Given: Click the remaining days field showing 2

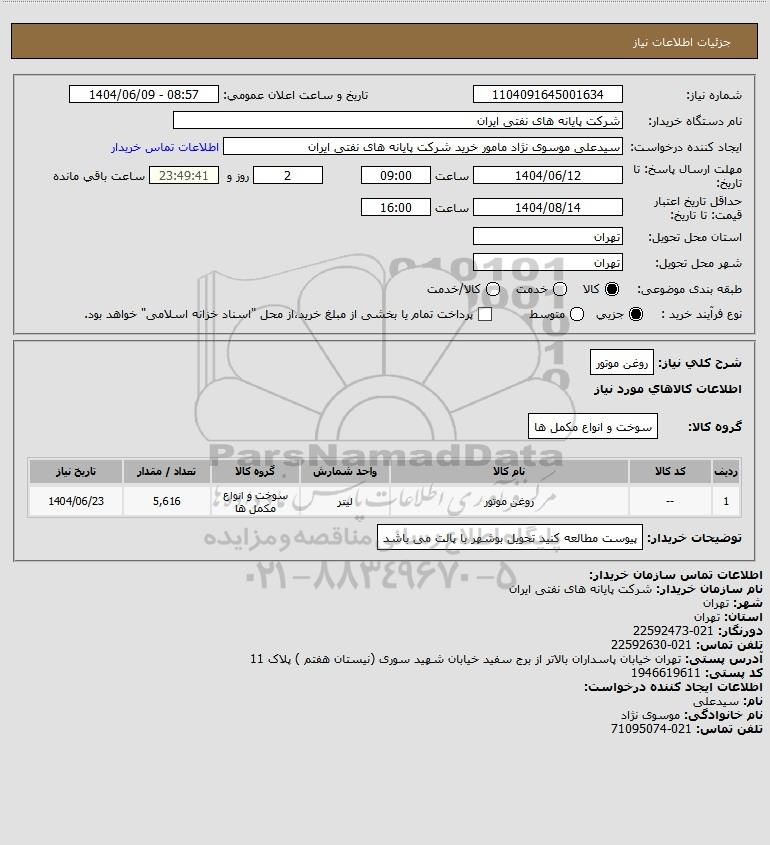Looking at the screenshot, I should 288,176.
